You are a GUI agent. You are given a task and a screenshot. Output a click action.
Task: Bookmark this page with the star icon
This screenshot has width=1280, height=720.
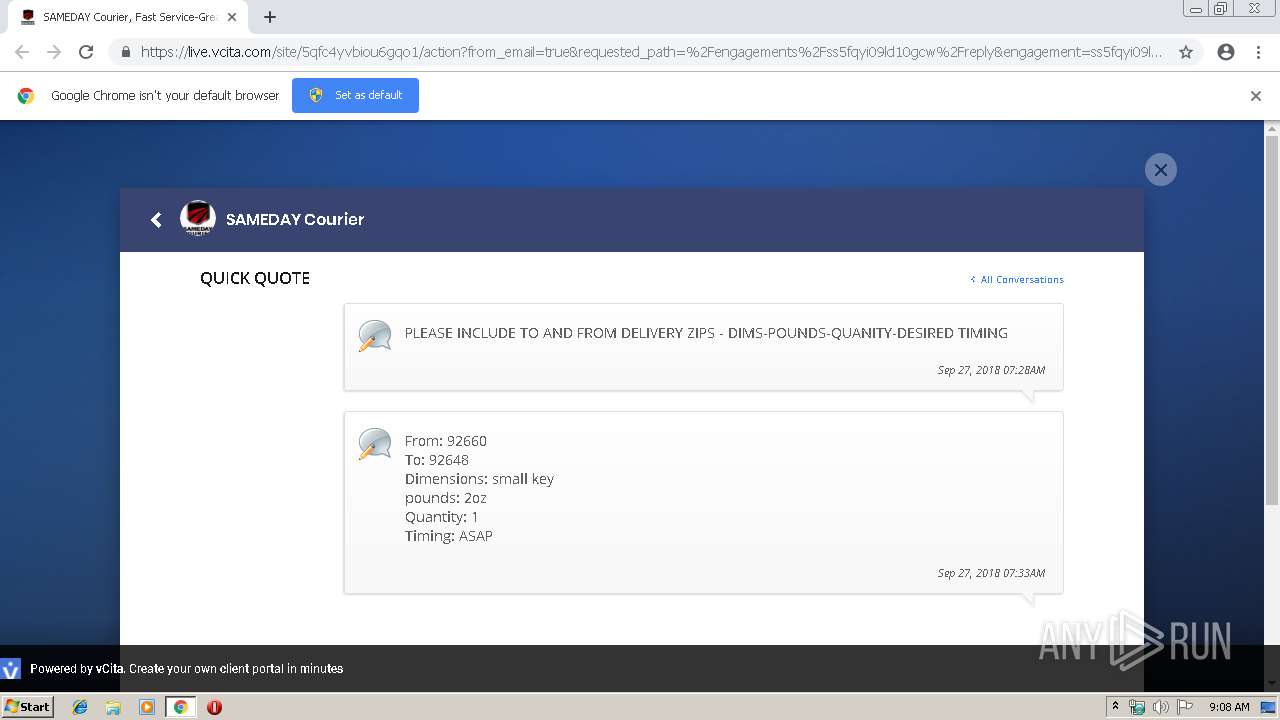pyautogui.click(x=1186, y=52)
